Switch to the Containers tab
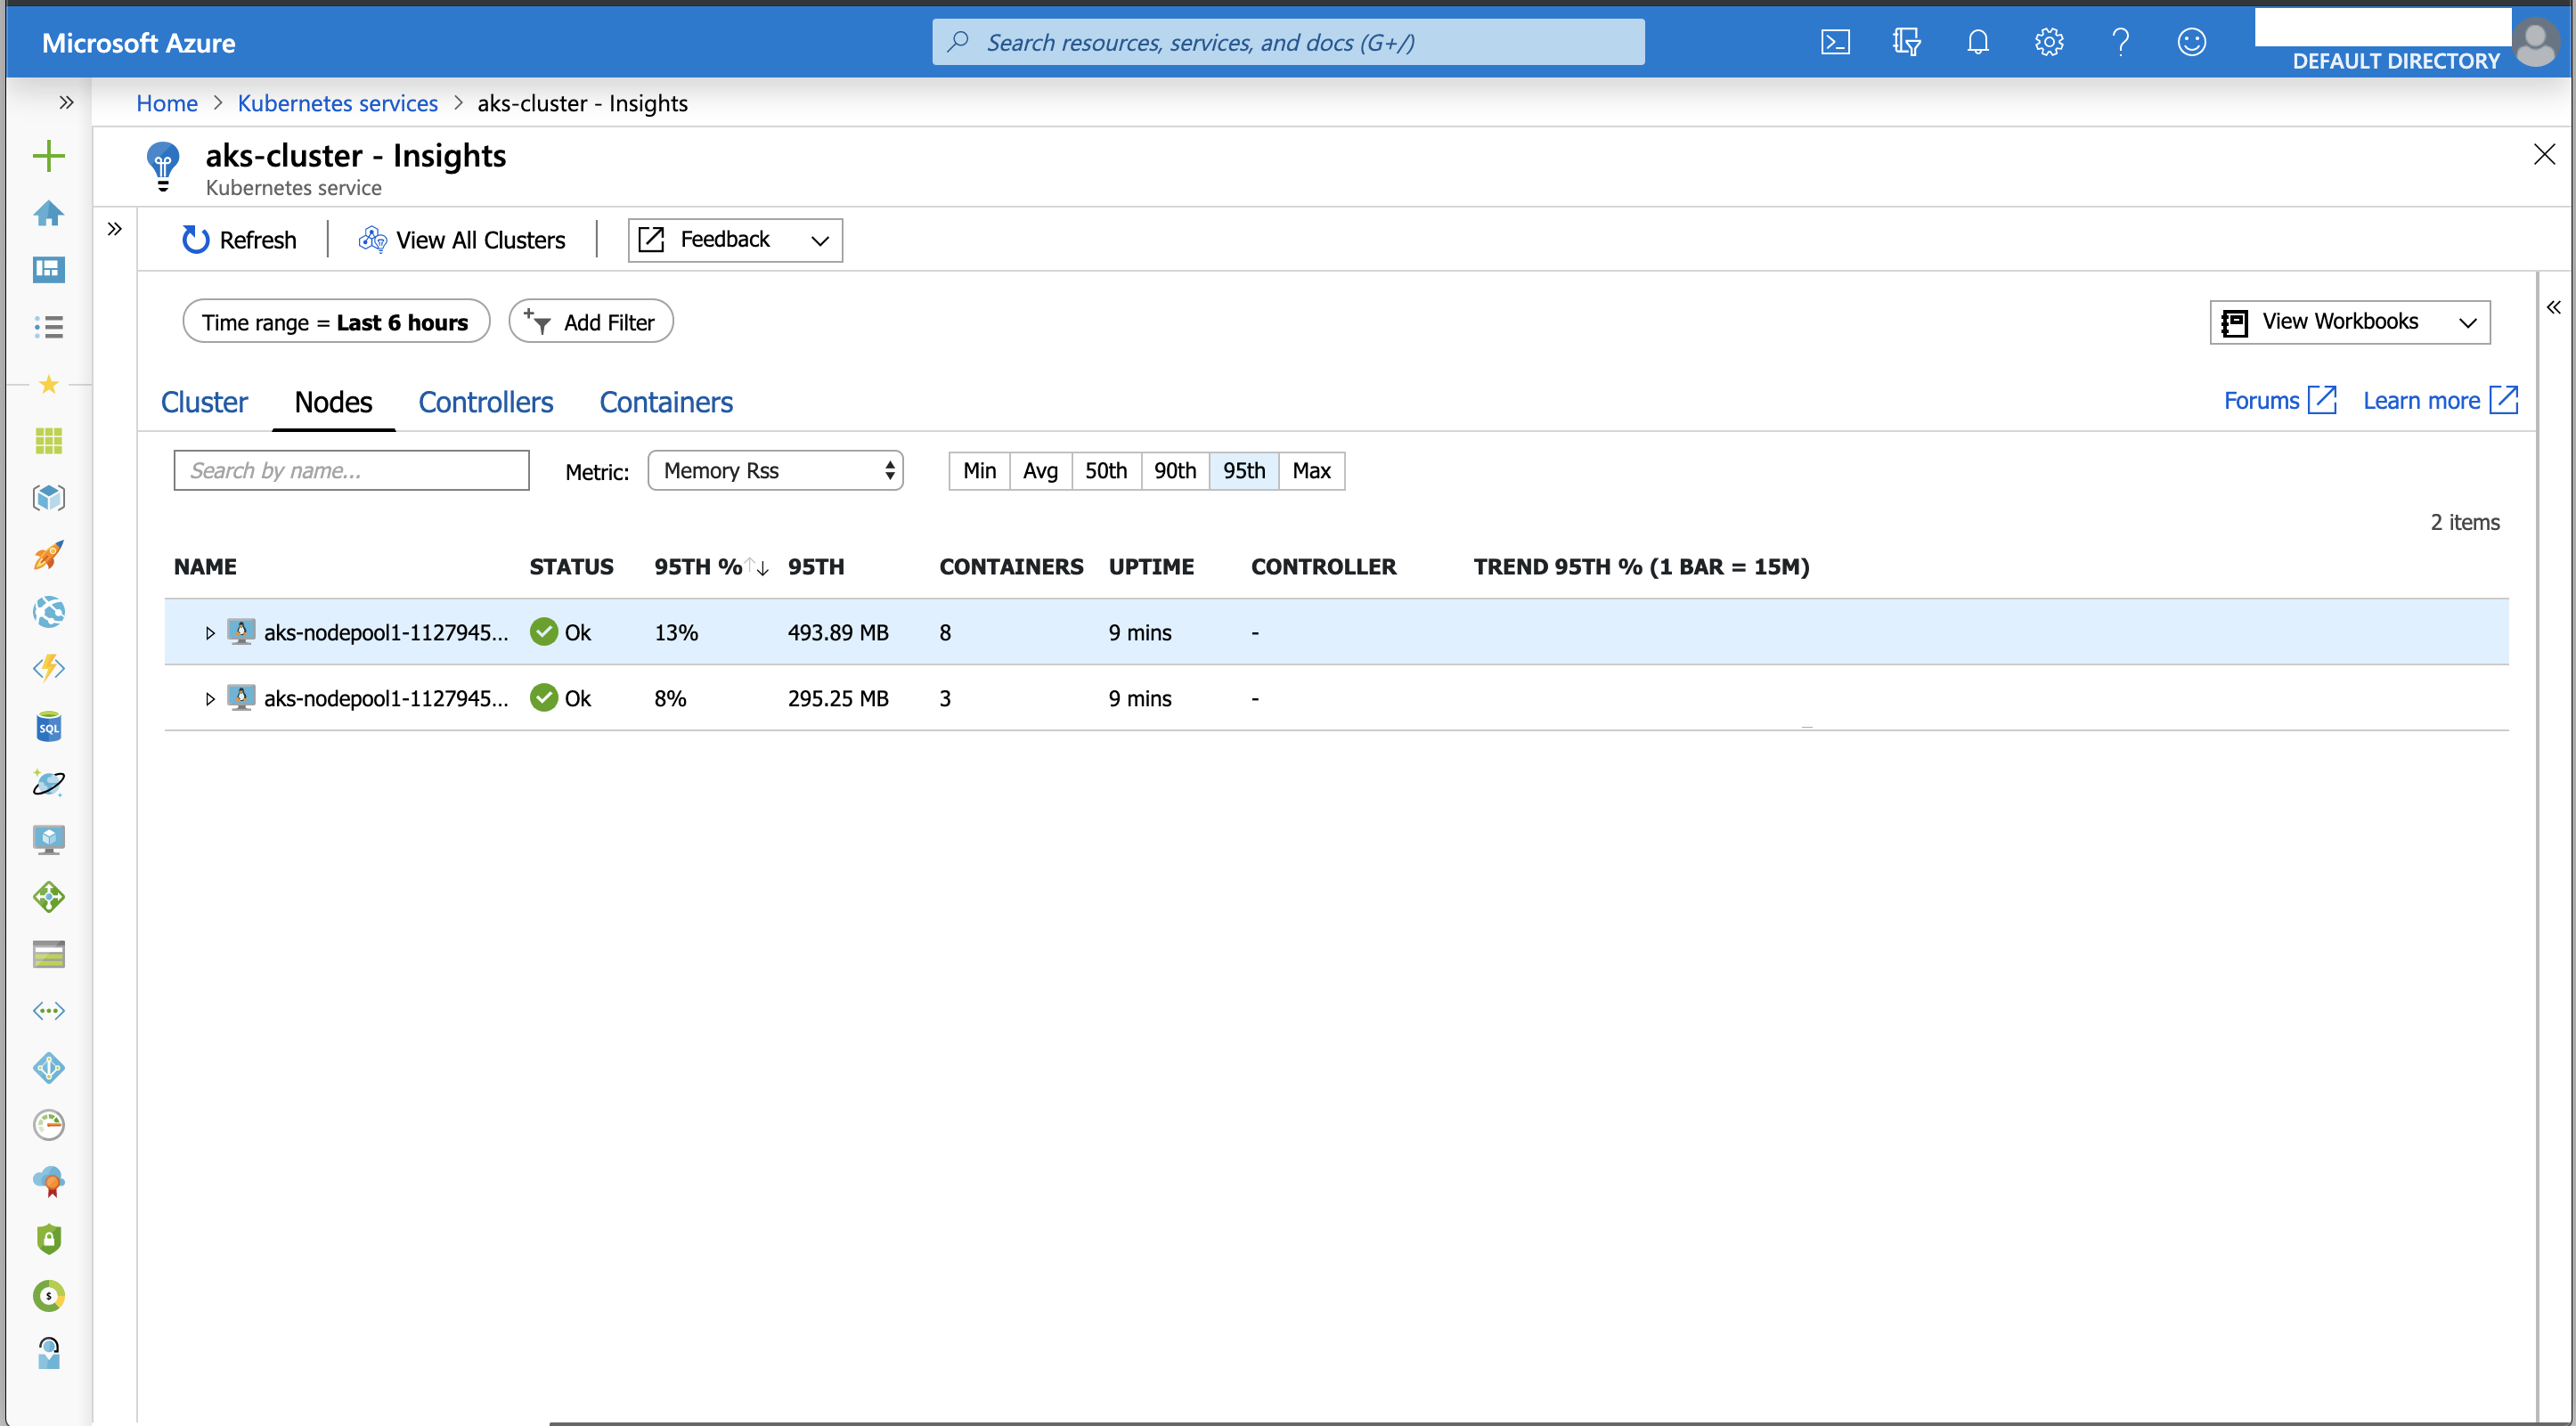Viewport: 2576px width, 1426px height. tap(665, 402)
